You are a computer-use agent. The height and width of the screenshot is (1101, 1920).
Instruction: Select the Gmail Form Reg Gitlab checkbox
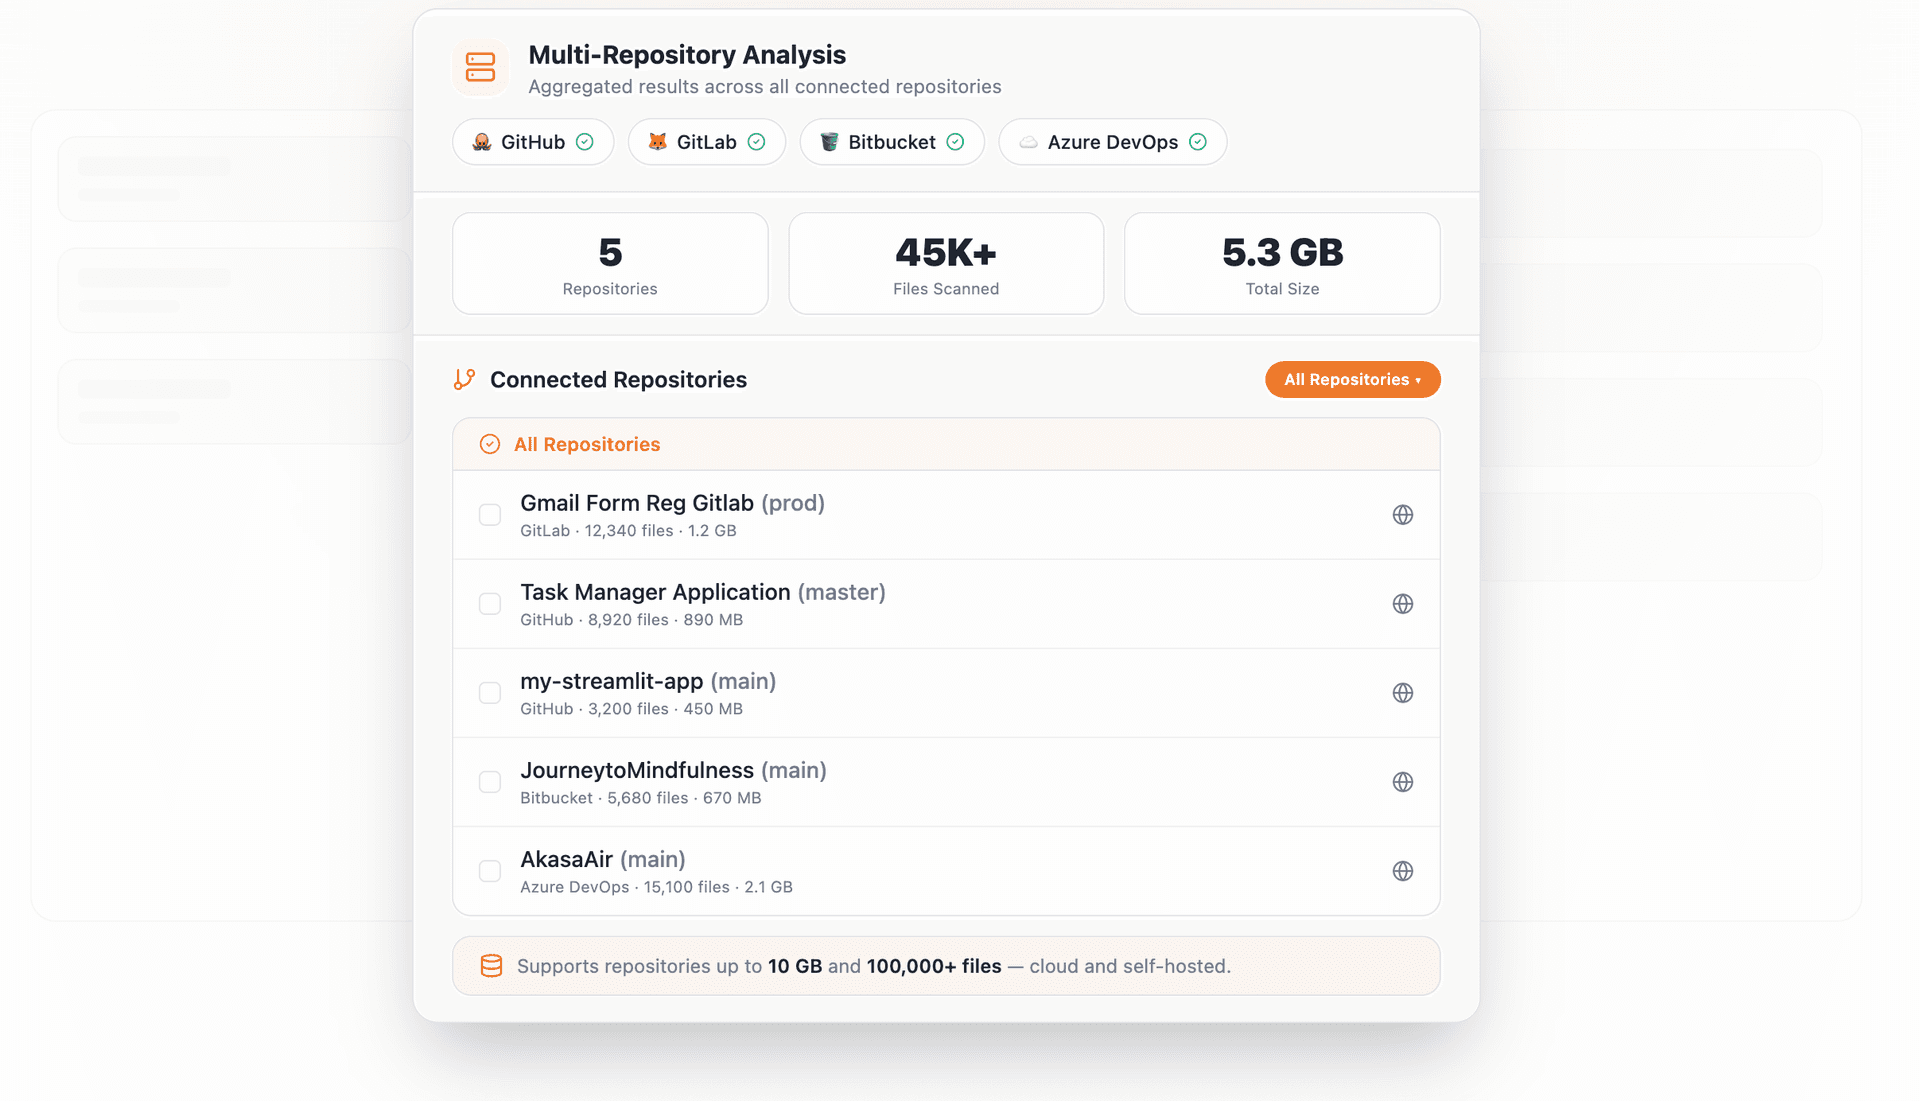[489, 514]
